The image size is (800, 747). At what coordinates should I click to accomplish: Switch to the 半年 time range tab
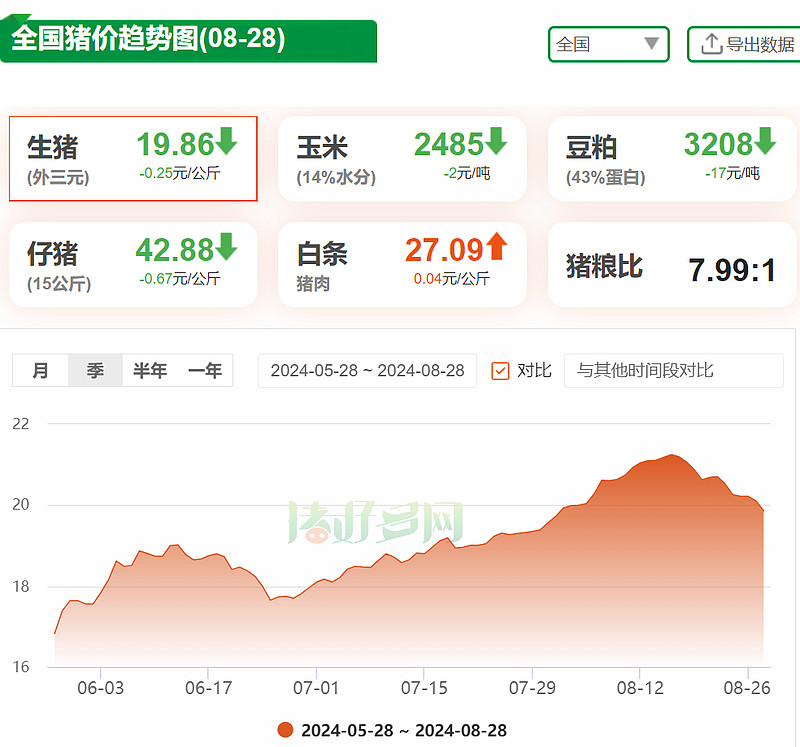click(150, 370)
